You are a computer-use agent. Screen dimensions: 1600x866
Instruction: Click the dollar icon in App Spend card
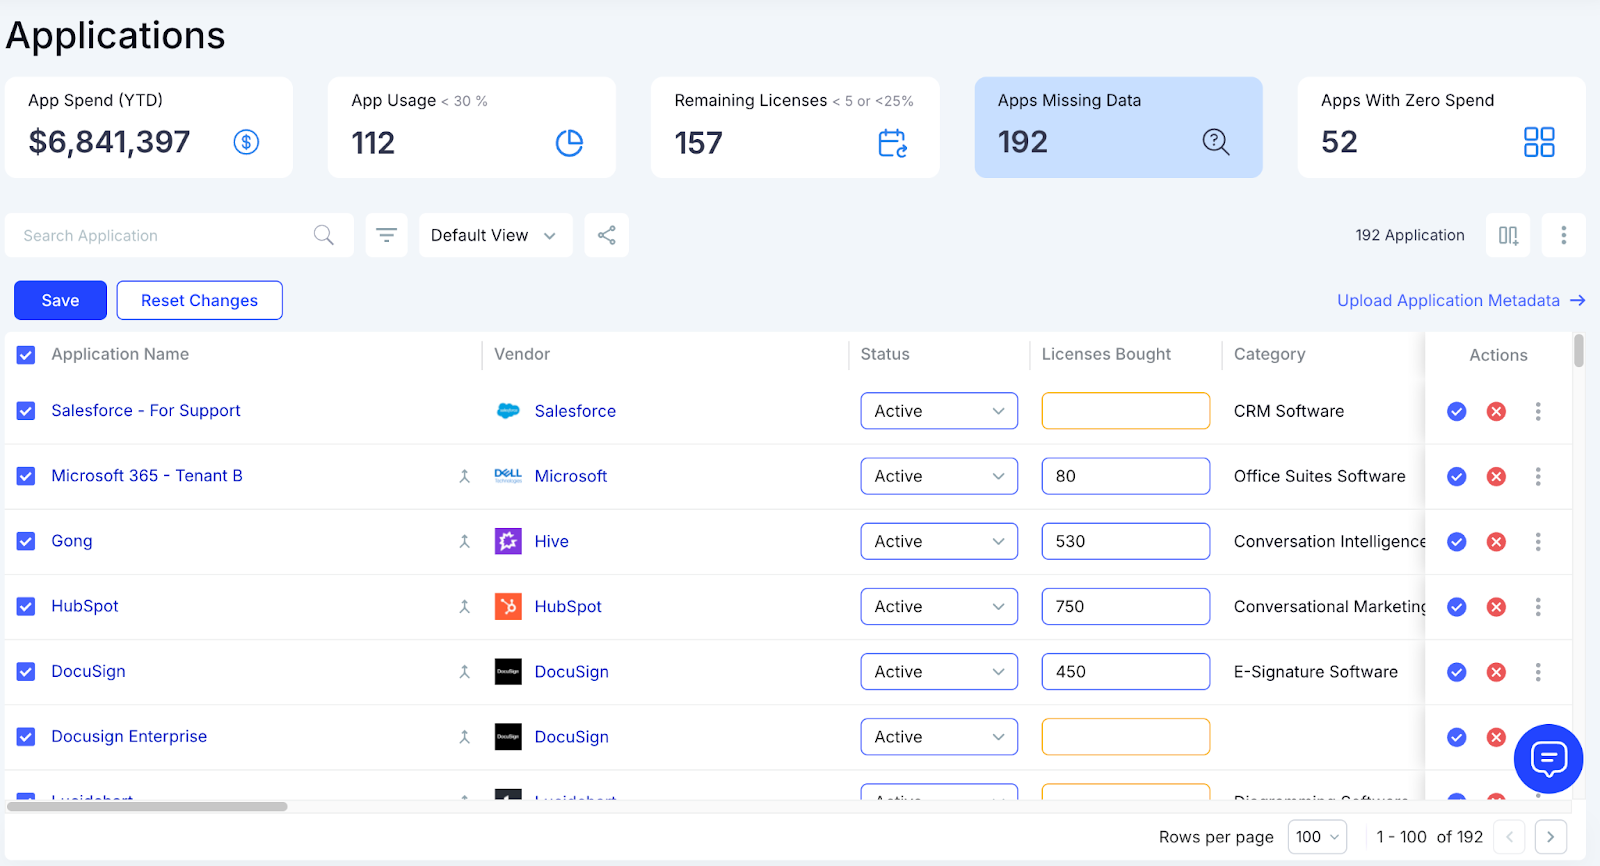pyautogui.click(x=246, y=142)
